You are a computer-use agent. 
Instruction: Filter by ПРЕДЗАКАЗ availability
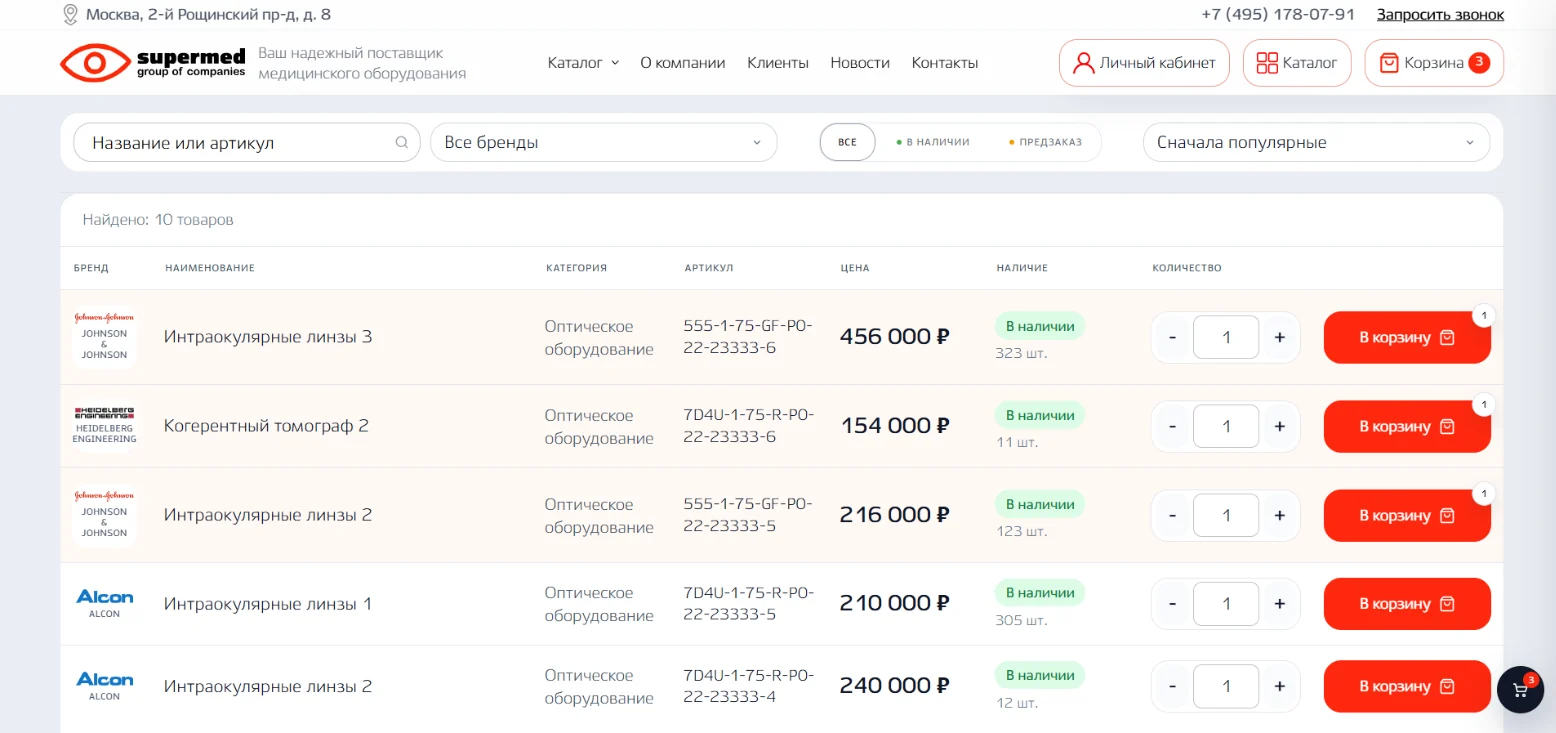(x=1046, y=142)
